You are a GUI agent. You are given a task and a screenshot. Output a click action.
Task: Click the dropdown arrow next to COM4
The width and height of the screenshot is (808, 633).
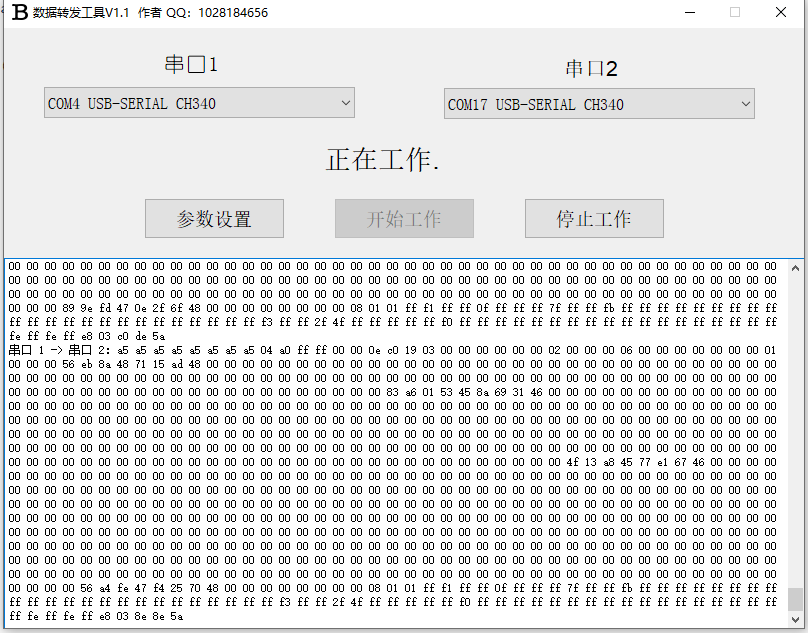tap(345, 103)
